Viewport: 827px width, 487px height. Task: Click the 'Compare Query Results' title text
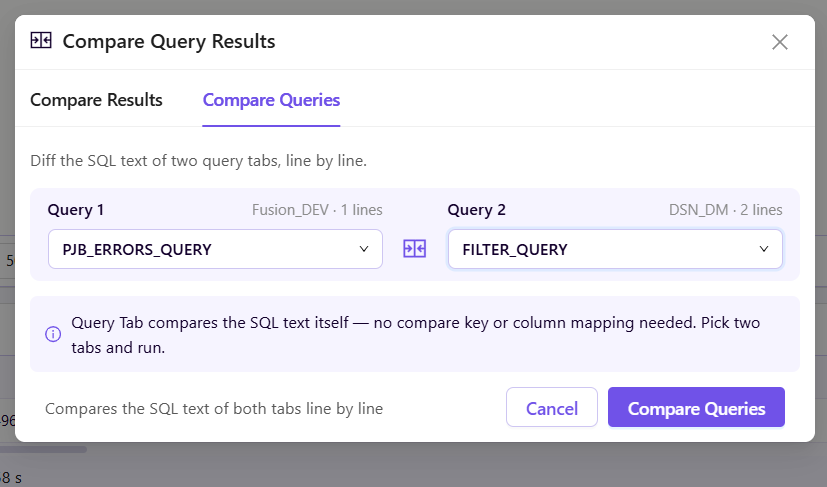click(169, 41)
